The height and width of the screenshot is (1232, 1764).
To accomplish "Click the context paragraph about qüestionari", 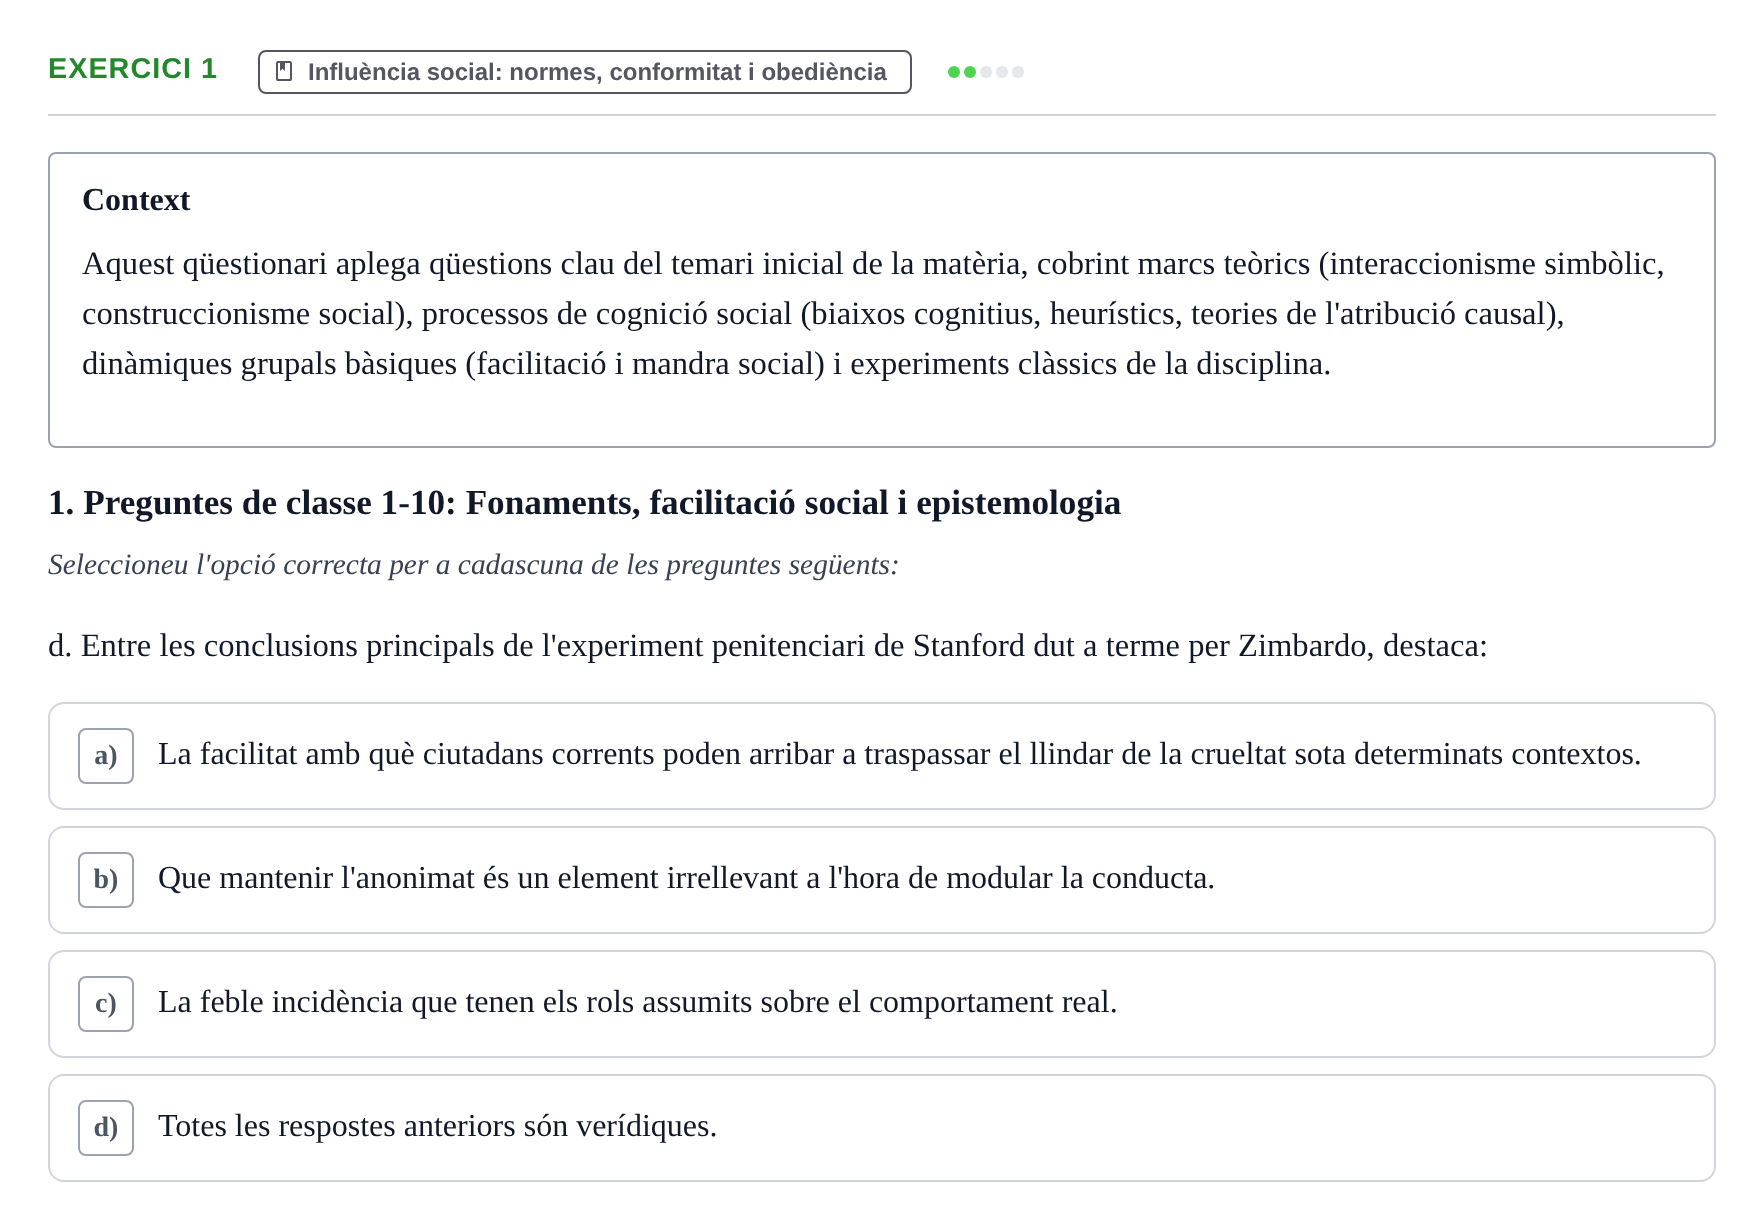I will coord(874,314).
